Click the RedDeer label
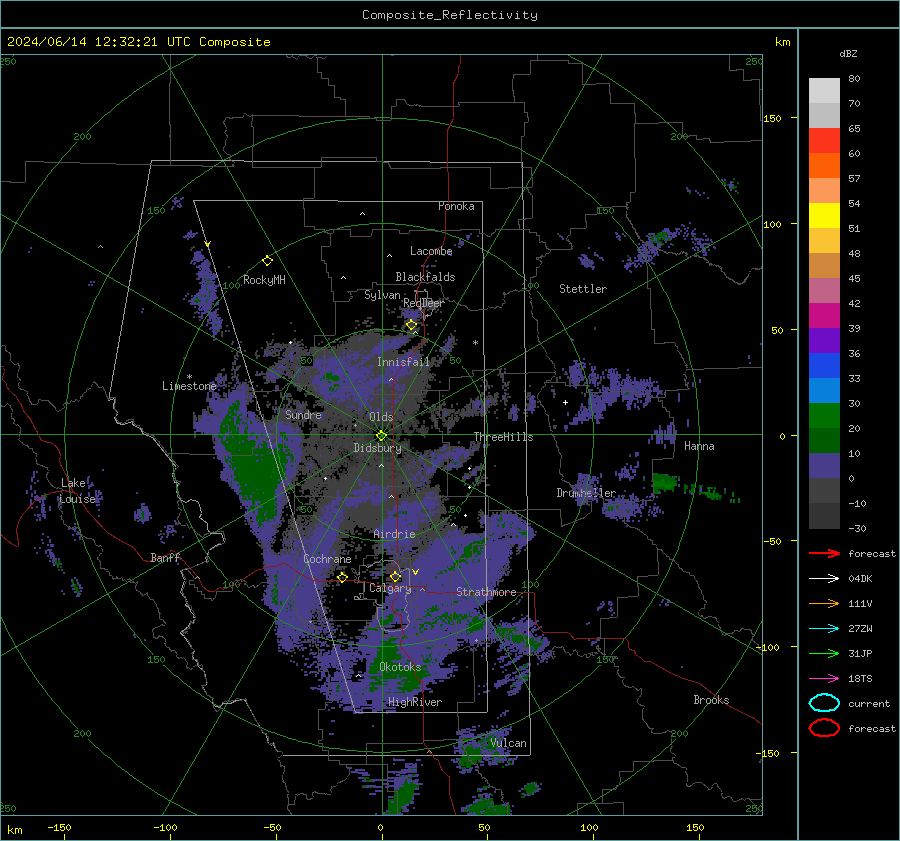 click(x=424, y=303)
